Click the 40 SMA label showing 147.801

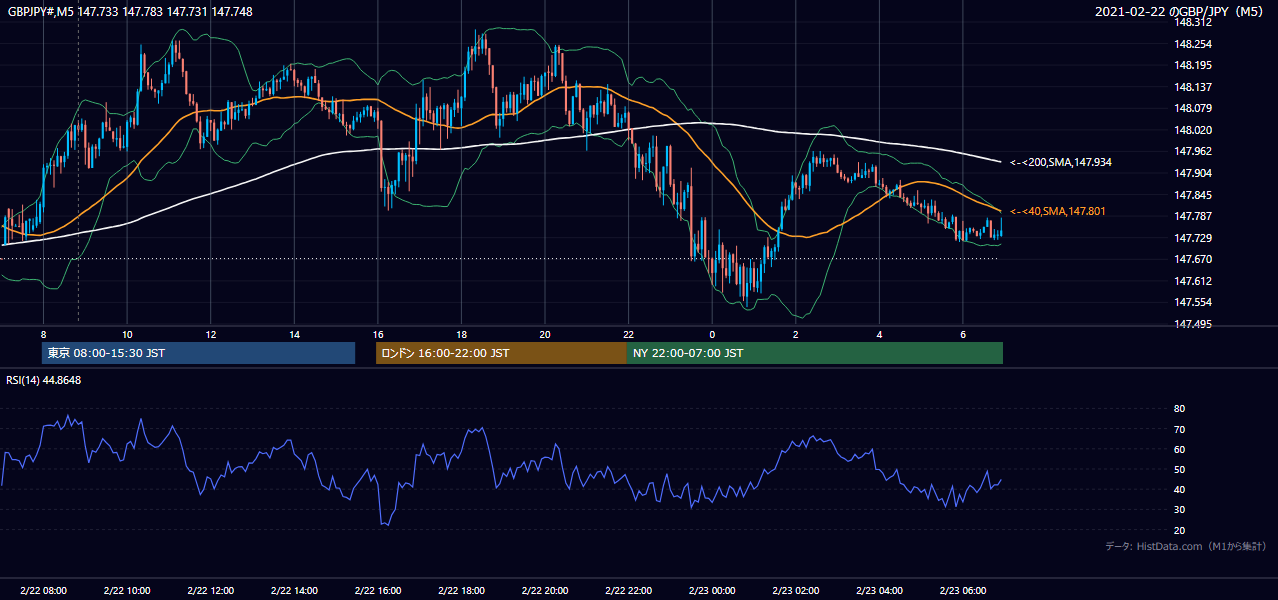(x=1057, y=211)
